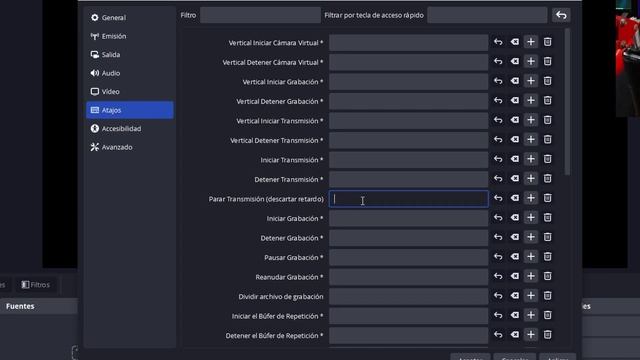Add hotkey for Detener Transmisión
Image resolution: width=640 pixels, height=360 pixels.
(531, 179)
